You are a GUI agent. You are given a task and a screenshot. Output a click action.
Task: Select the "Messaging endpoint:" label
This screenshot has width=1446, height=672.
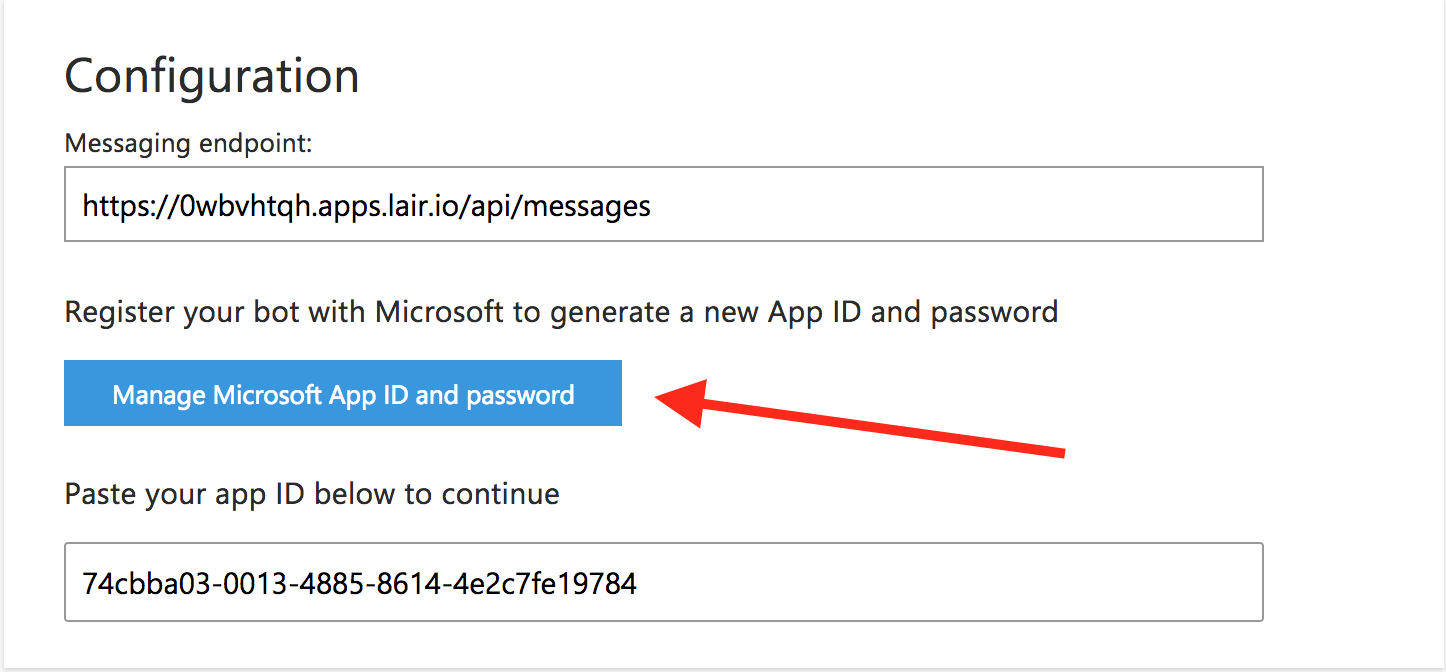(188, 144)
